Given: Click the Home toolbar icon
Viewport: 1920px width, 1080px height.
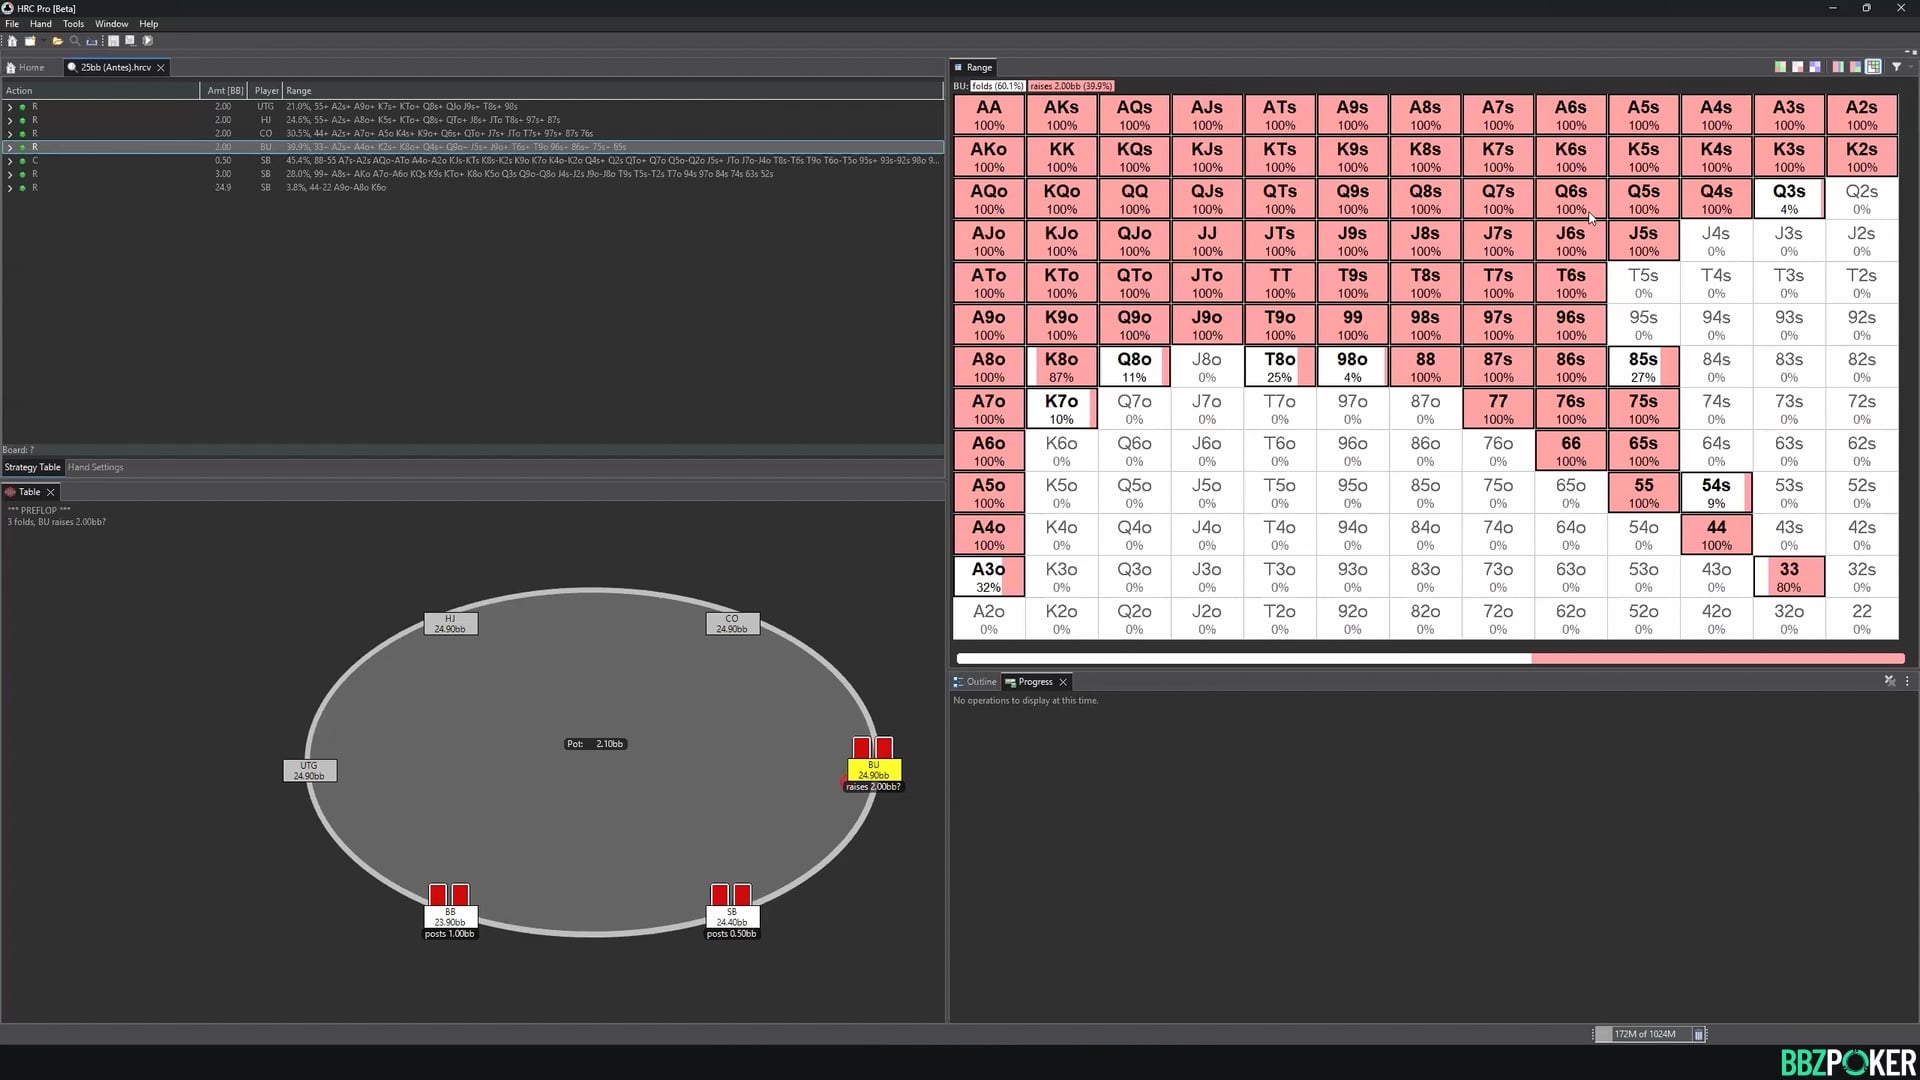Looking at the screenshot, I should tap(12, 41).
